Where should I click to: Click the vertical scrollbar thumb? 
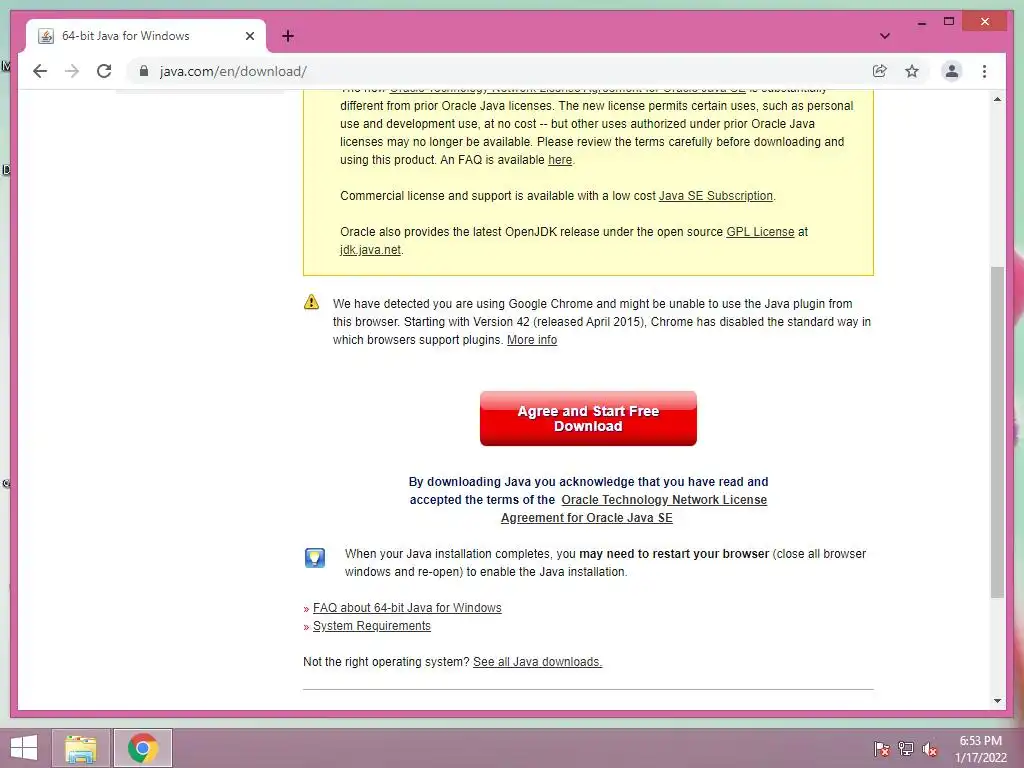(x=997, y=432)
